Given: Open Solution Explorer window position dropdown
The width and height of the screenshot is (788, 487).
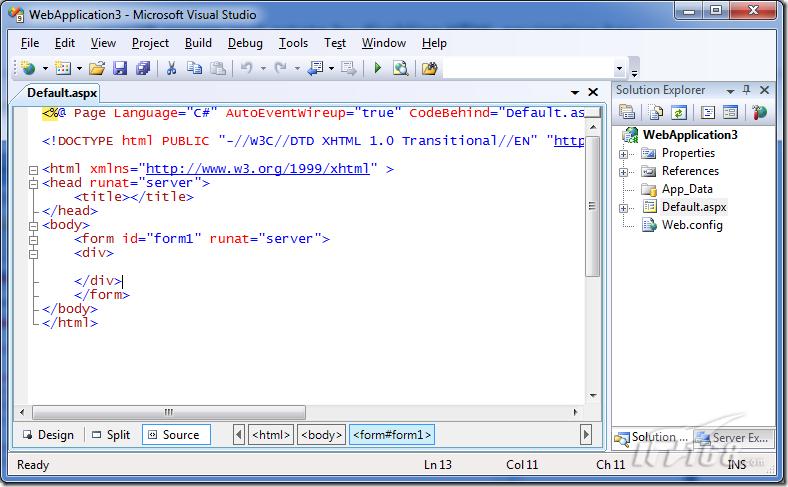Looking at the screenshot, I should point(730,91).
